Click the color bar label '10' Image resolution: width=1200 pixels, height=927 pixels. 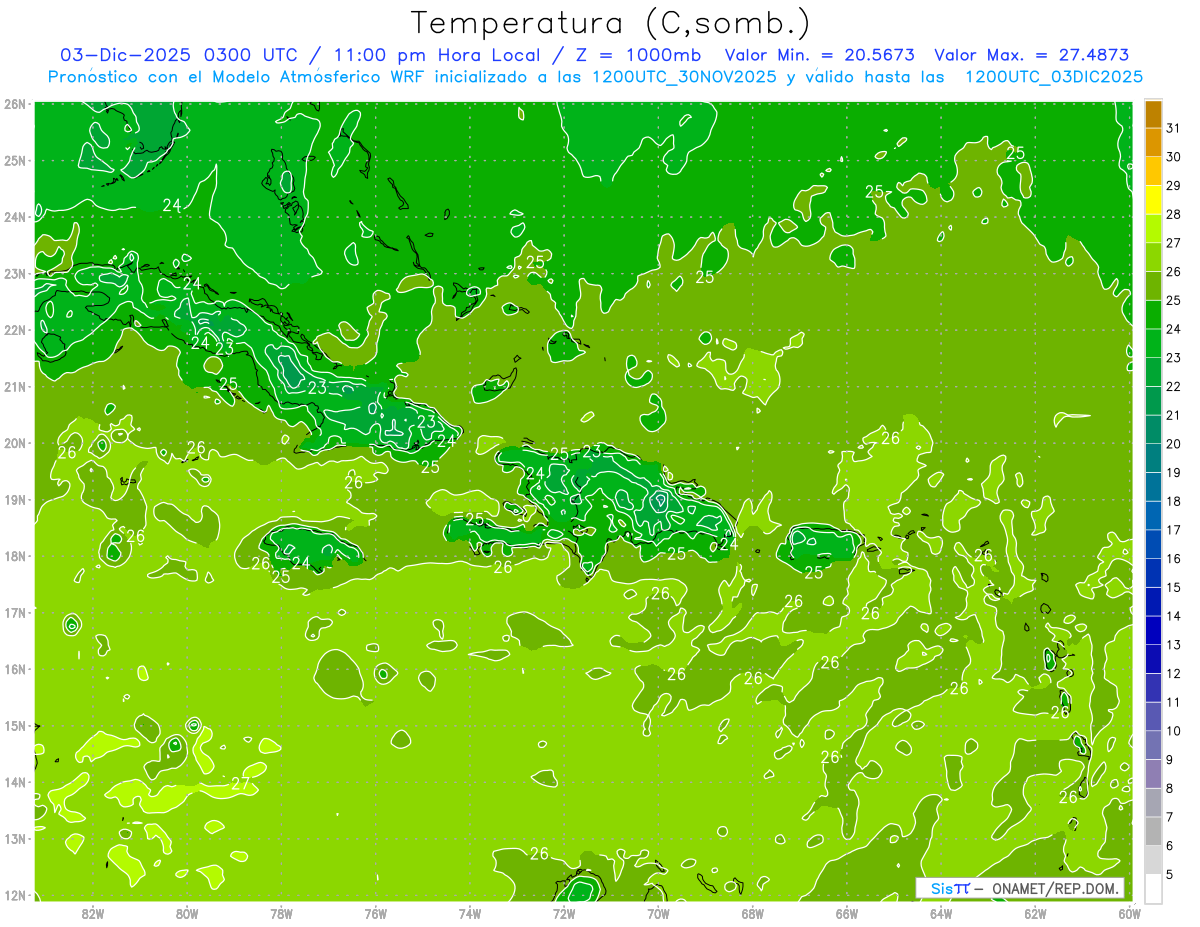(1174, 731)
